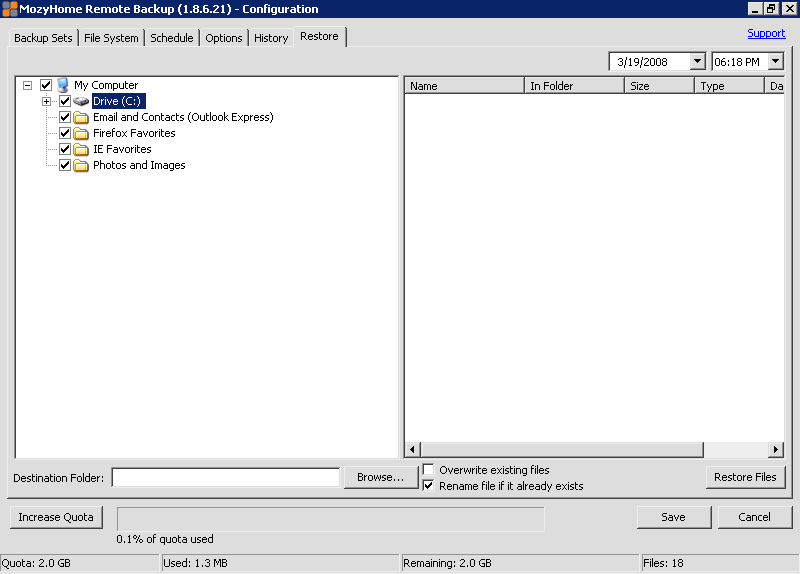Expand the Drive (C:) tree node
Viewport: 800px width, 574px height.
pos(46,101)
